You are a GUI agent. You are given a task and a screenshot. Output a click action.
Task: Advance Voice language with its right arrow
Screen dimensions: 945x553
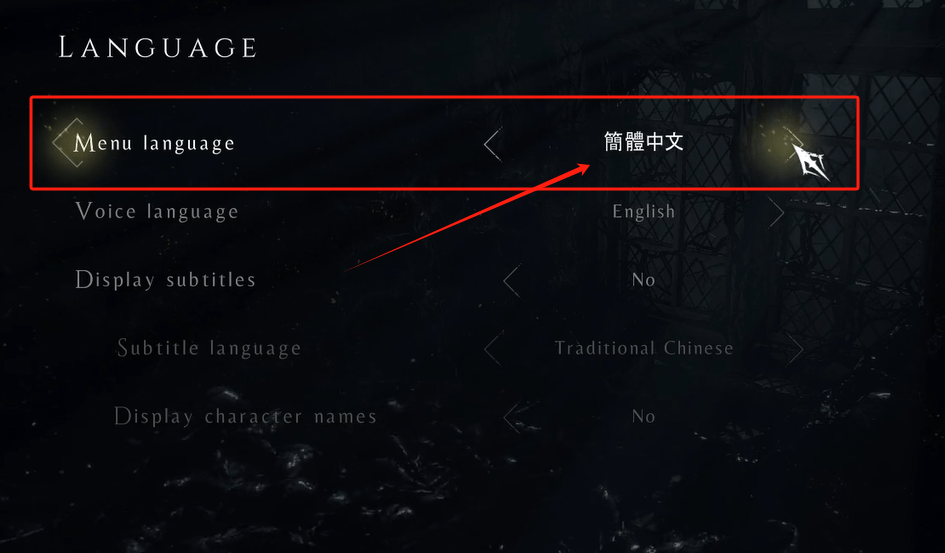coord(776,211)
